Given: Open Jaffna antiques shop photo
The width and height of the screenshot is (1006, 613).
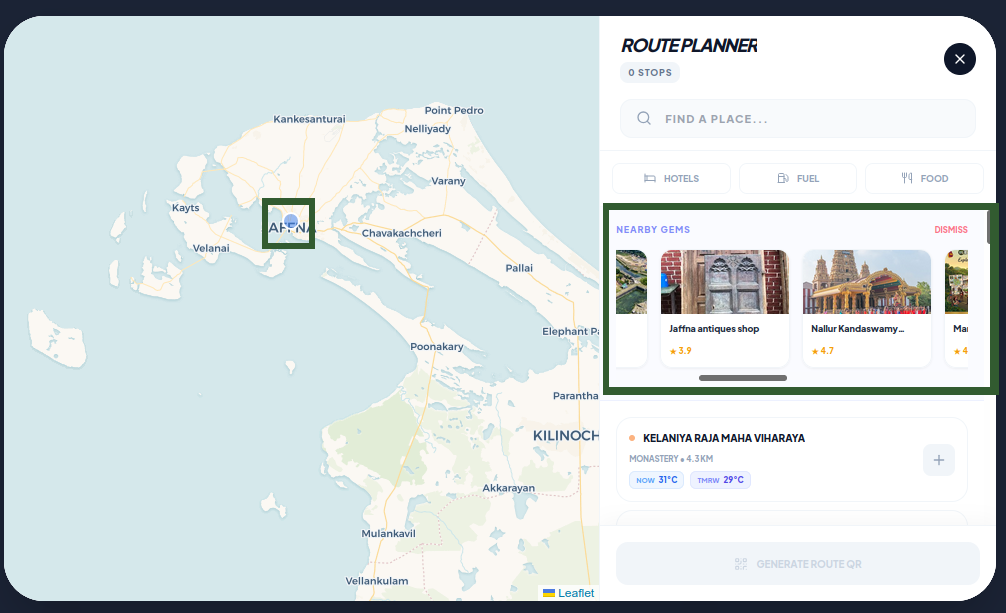Looking at the screenshot, I should click(724, 282).
